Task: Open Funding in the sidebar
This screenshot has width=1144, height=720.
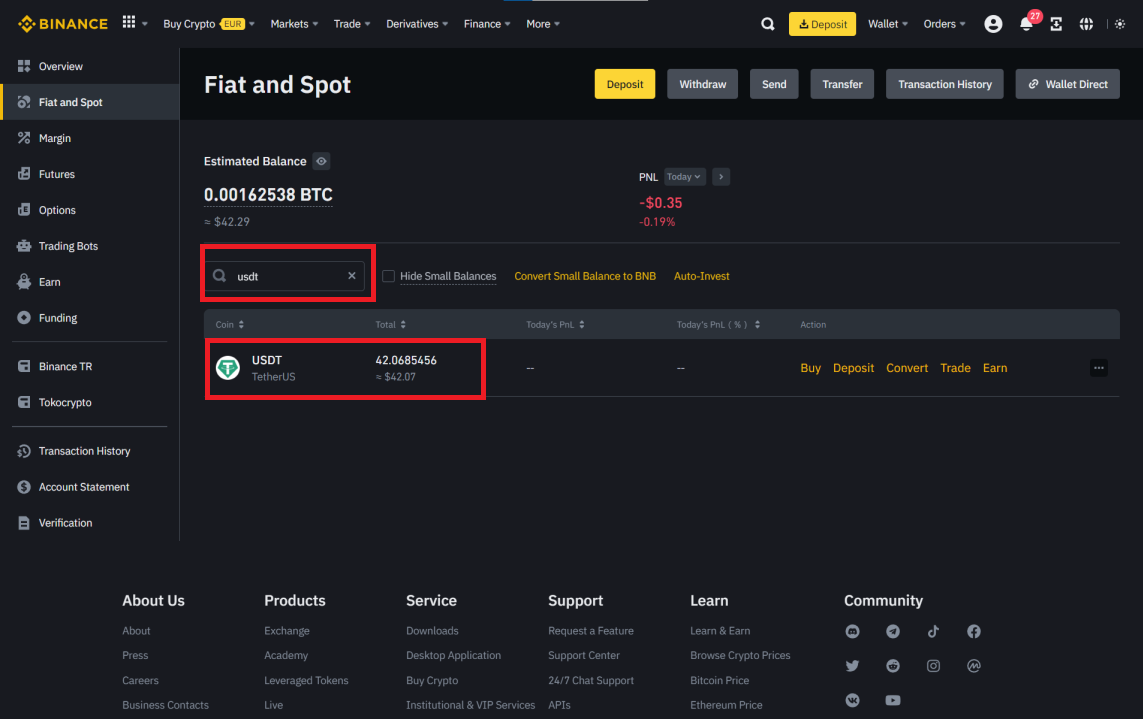Action: tap(90, 318)
